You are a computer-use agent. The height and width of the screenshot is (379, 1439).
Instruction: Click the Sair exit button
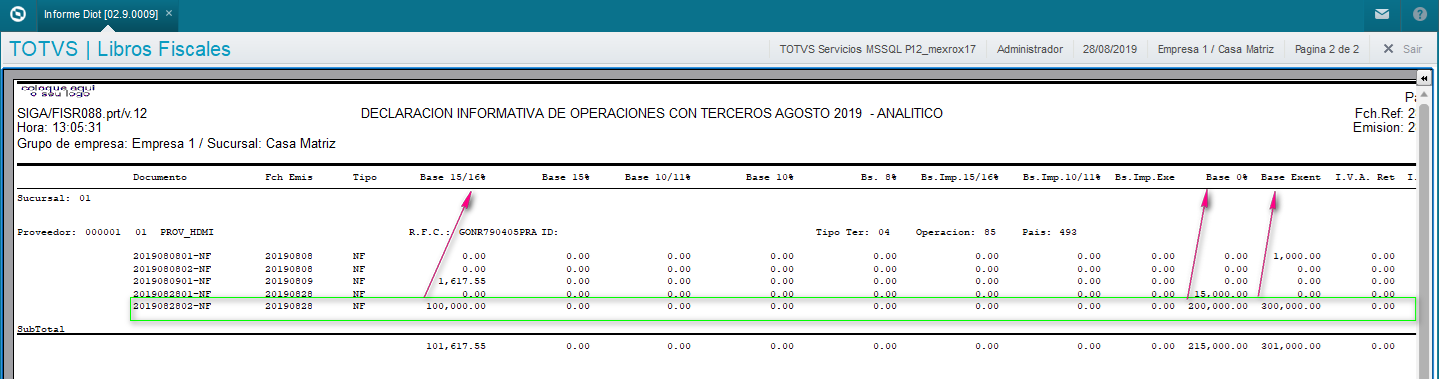click(1402, 48)
